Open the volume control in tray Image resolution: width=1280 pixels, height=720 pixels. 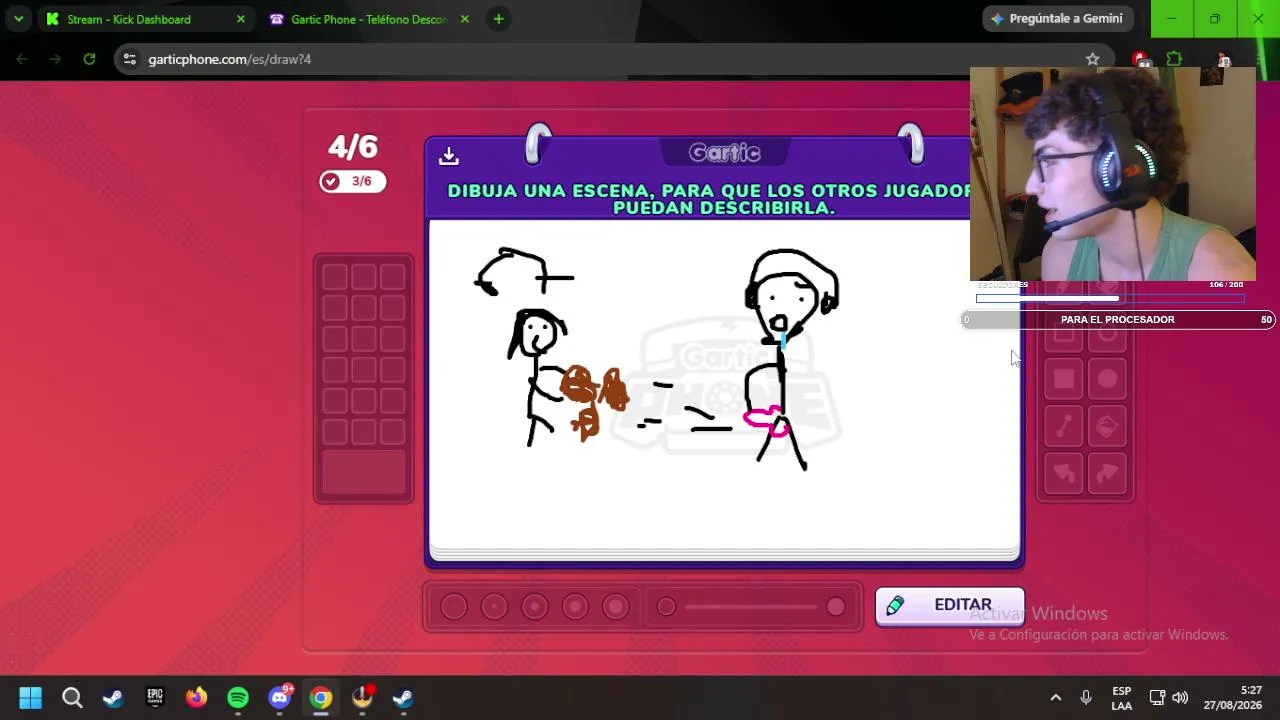coord(1180,698)
